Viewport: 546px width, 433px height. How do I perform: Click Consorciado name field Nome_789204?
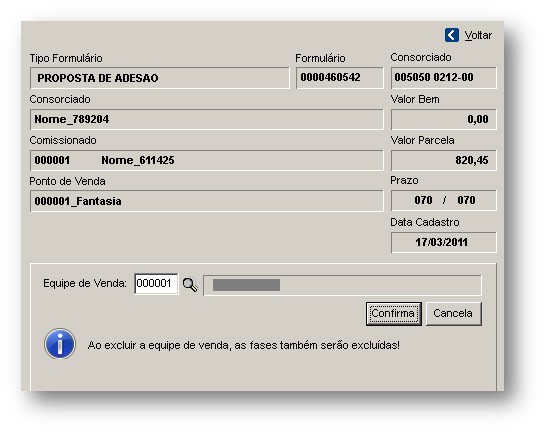(206, 119)
